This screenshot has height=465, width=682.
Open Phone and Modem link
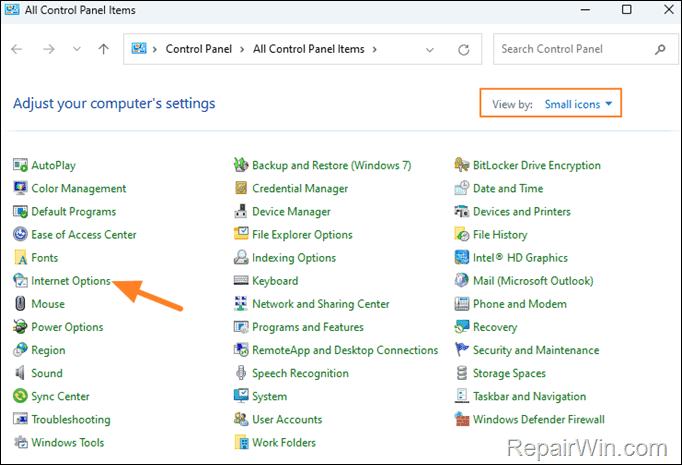pos(520,304)
